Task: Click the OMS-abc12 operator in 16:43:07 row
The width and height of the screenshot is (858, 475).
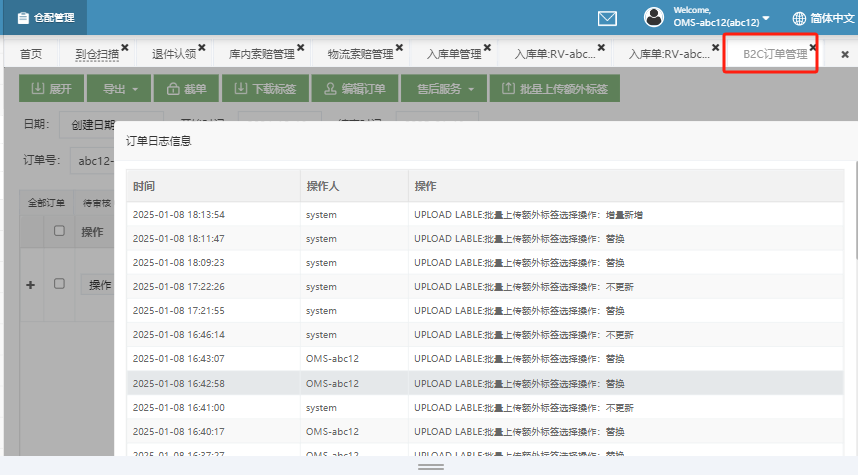Action: click(332, 359)
